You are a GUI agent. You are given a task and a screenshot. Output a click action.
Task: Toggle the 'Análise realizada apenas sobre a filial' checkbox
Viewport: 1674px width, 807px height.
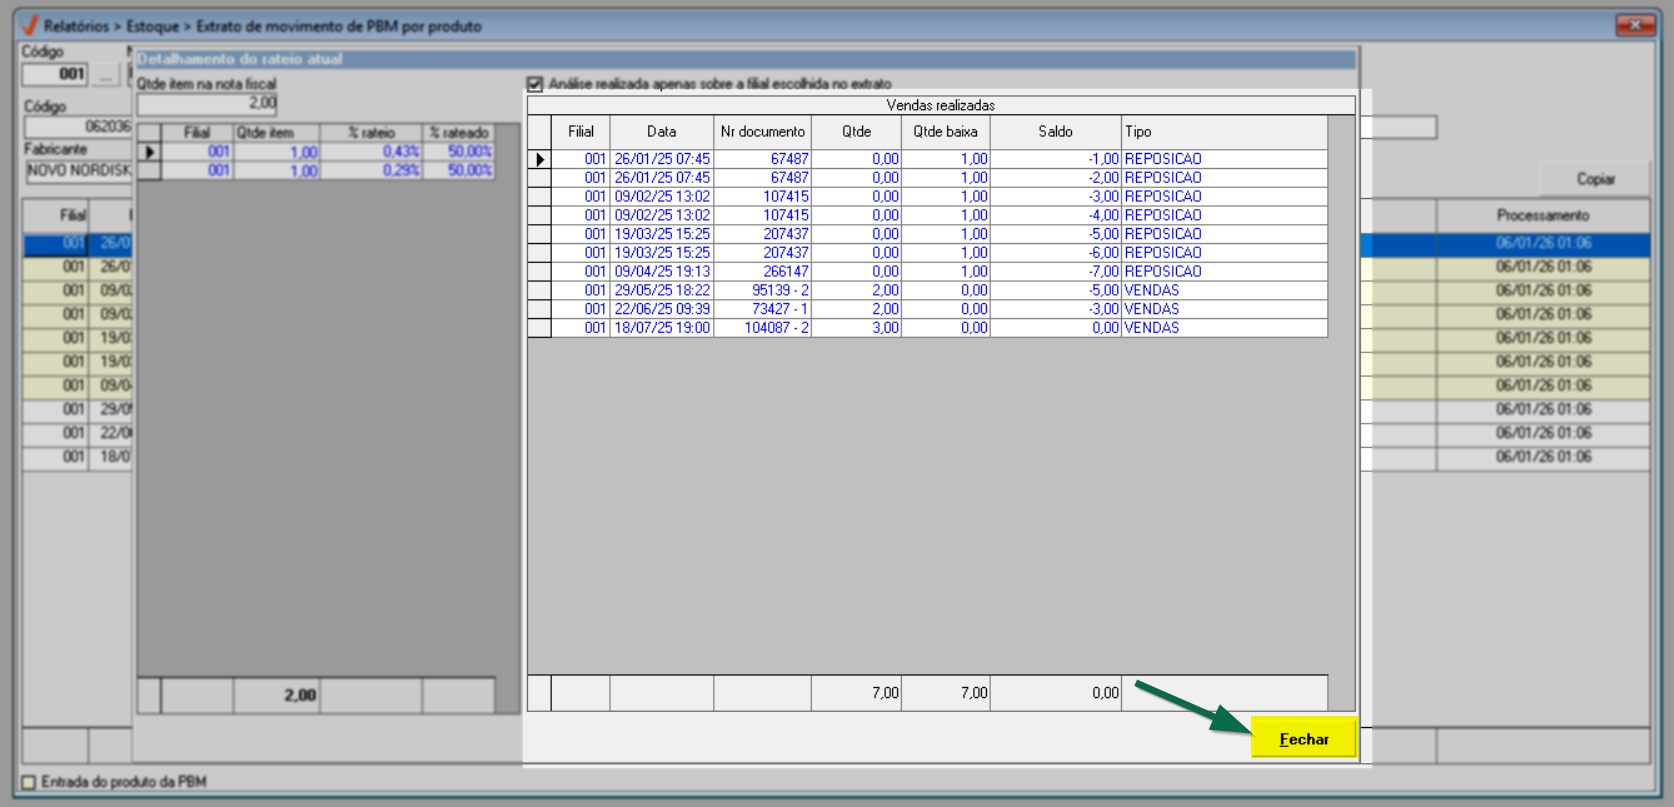click(x=535, y=84)
